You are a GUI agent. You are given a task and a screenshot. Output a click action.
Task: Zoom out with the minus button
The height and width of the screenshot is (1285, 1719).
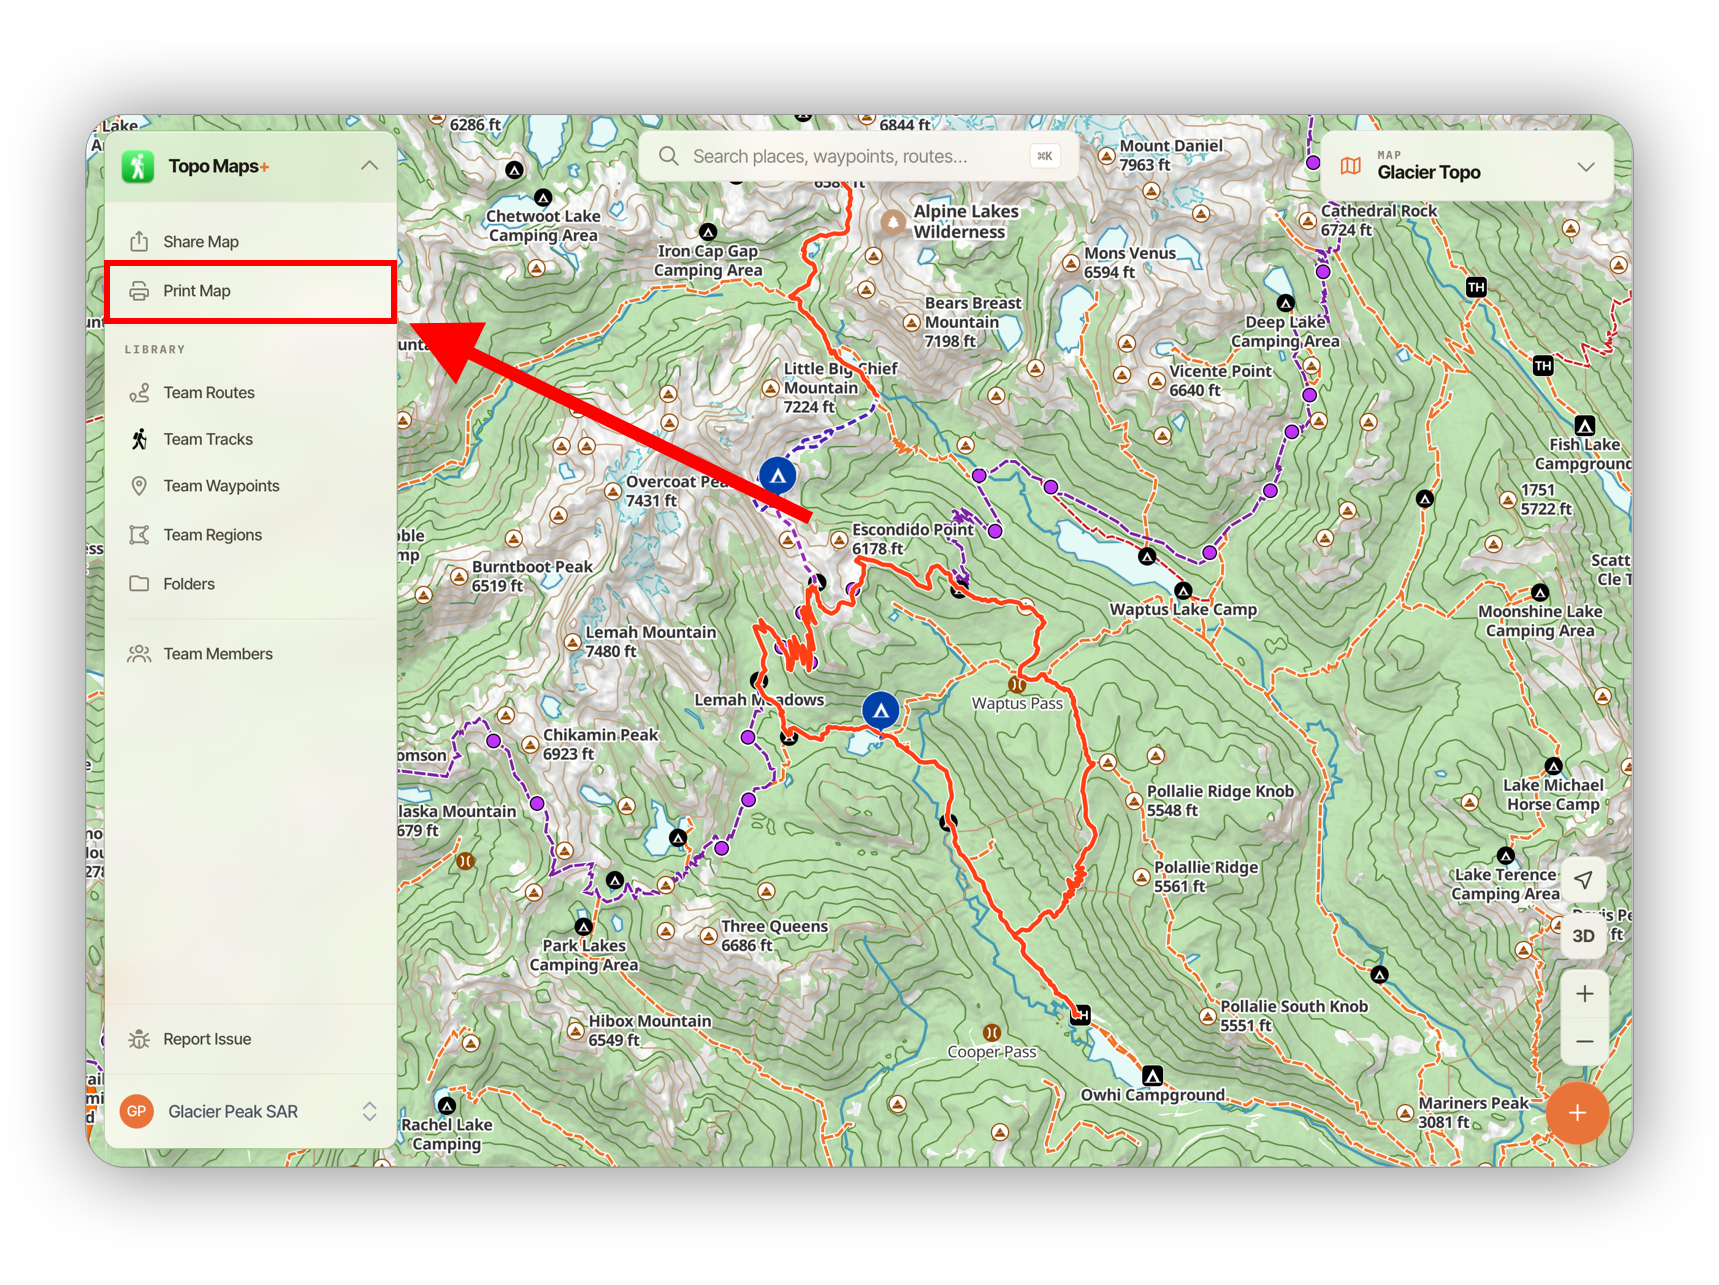pos(1585,1041)
